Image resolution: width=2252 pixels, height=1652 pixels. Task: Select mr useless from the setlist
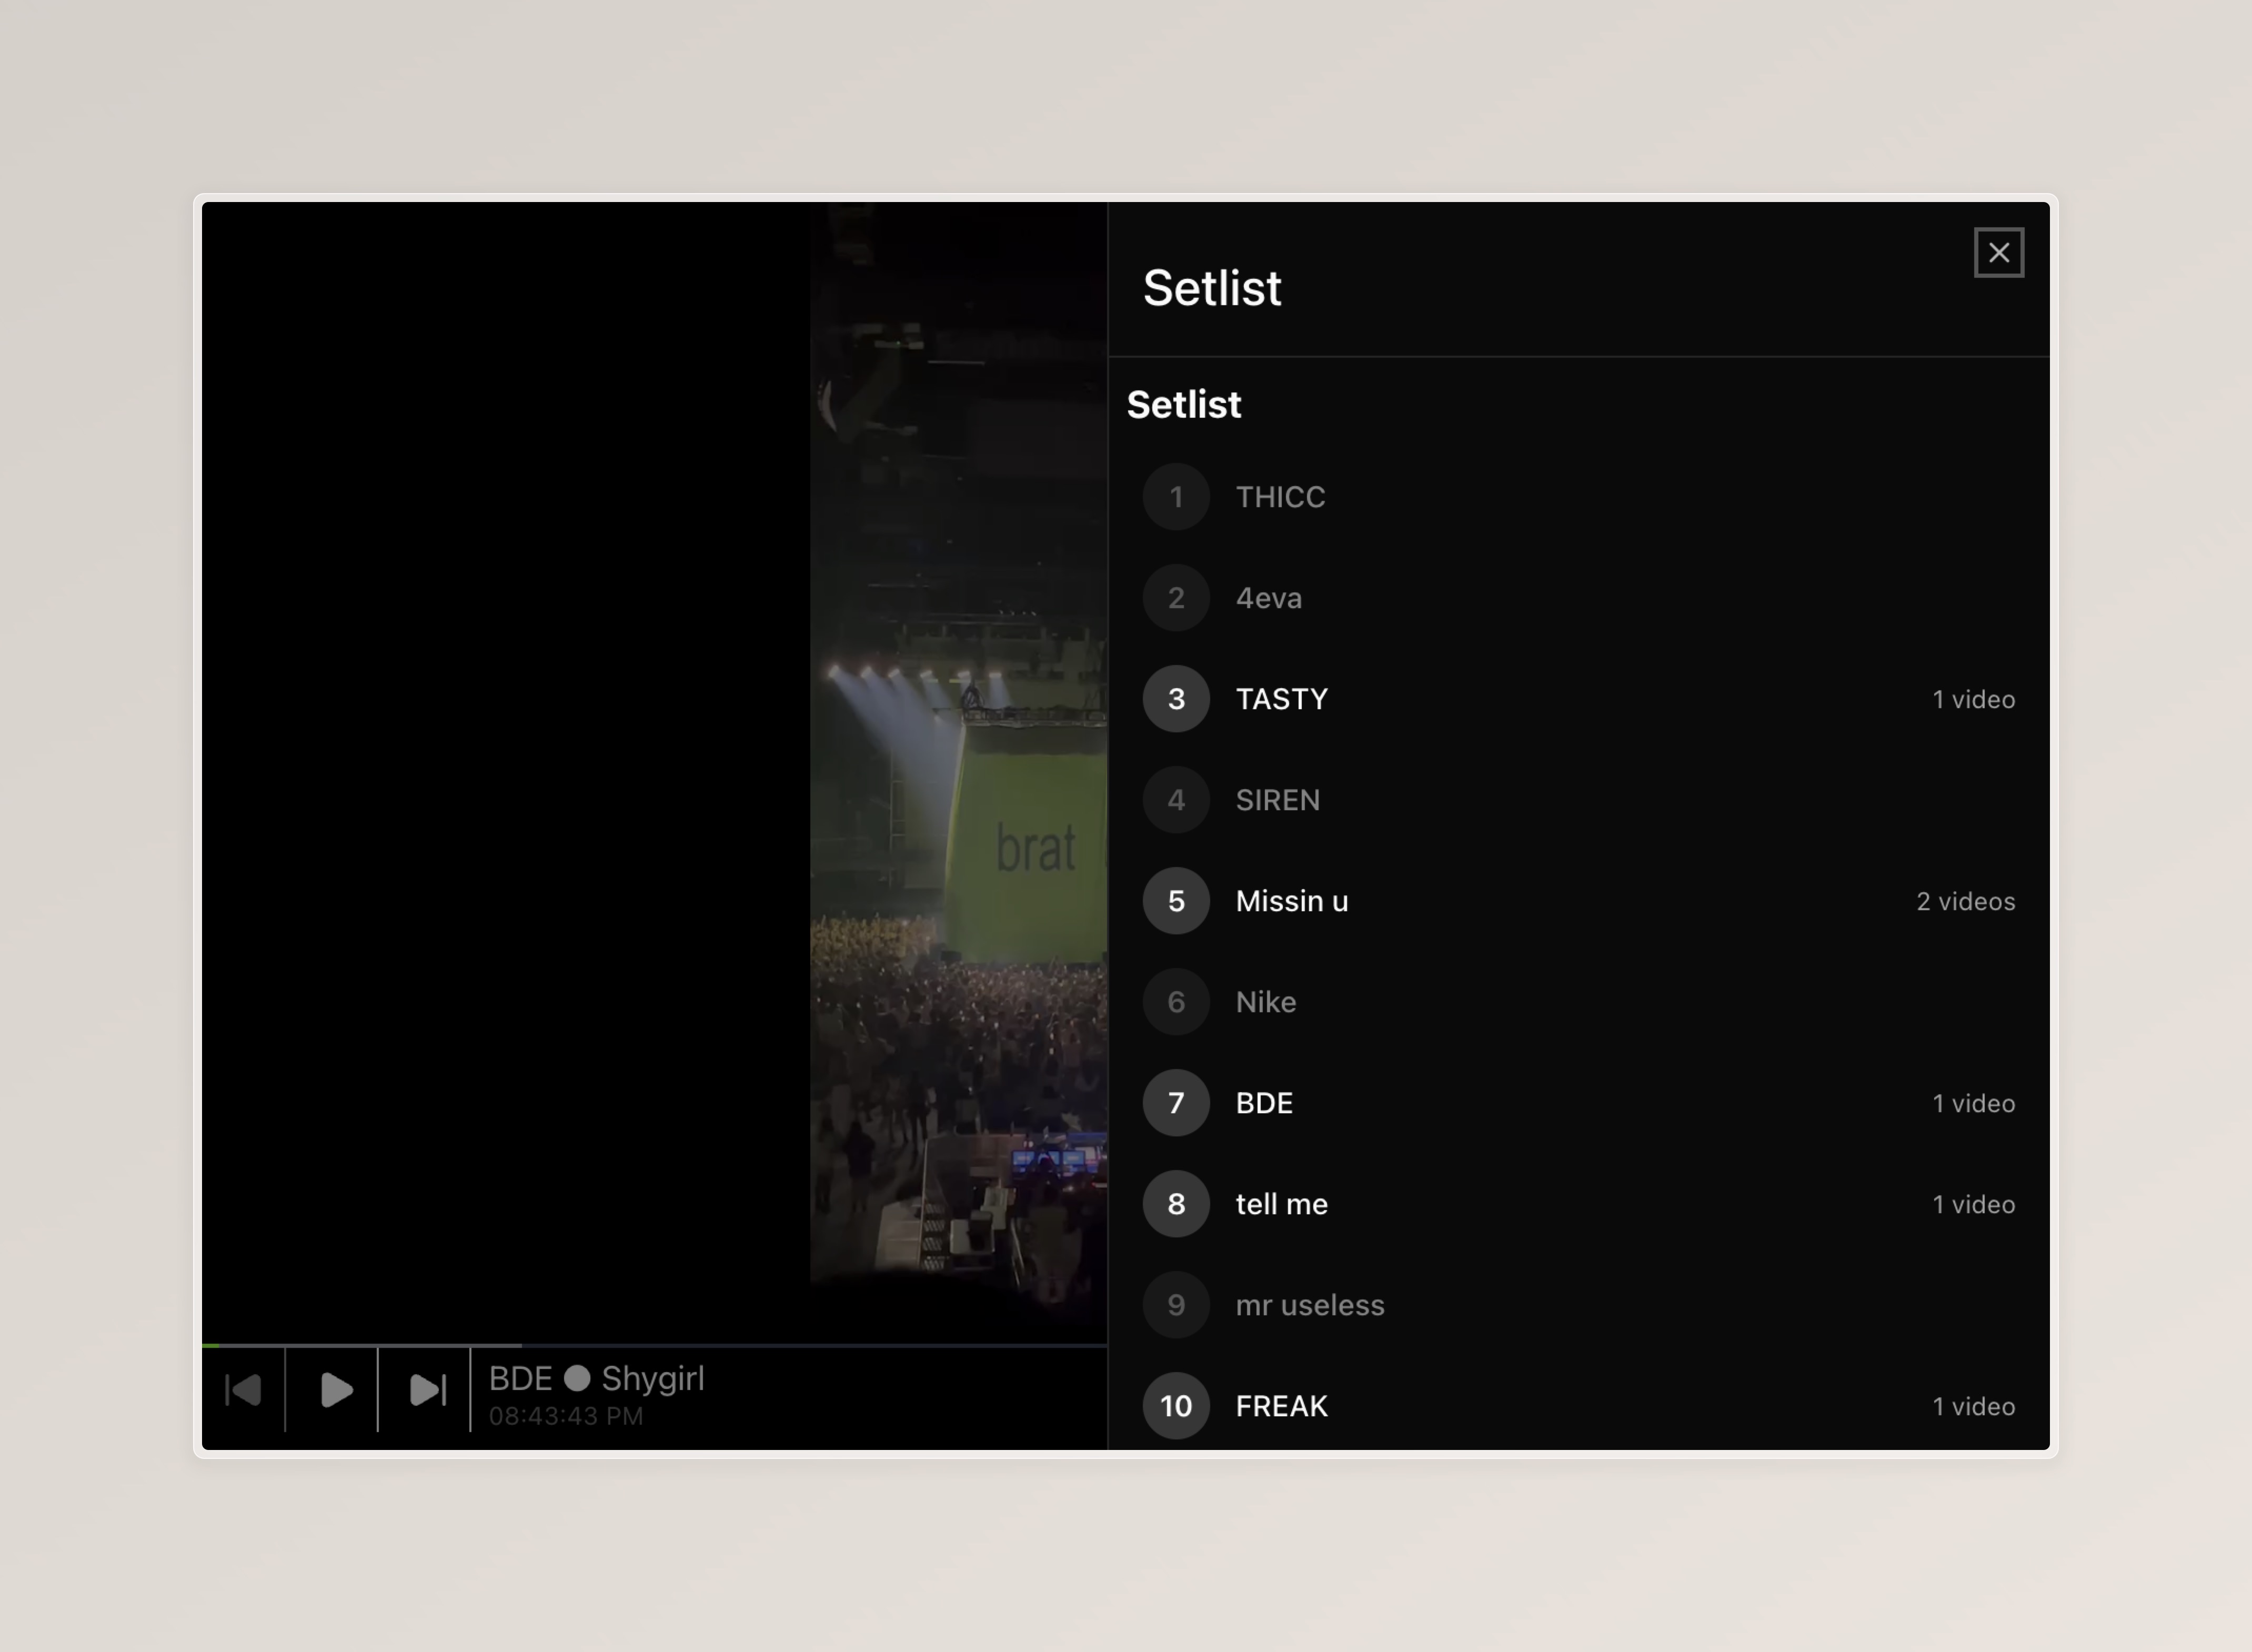point(1309,1305)
